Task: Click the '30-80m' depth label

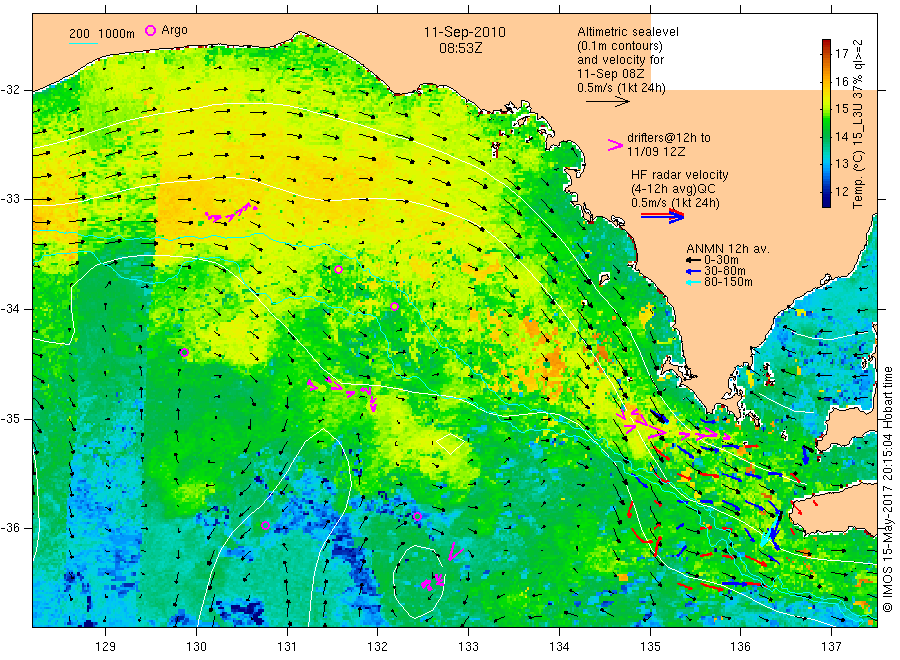Action: (x=724, y=271)
